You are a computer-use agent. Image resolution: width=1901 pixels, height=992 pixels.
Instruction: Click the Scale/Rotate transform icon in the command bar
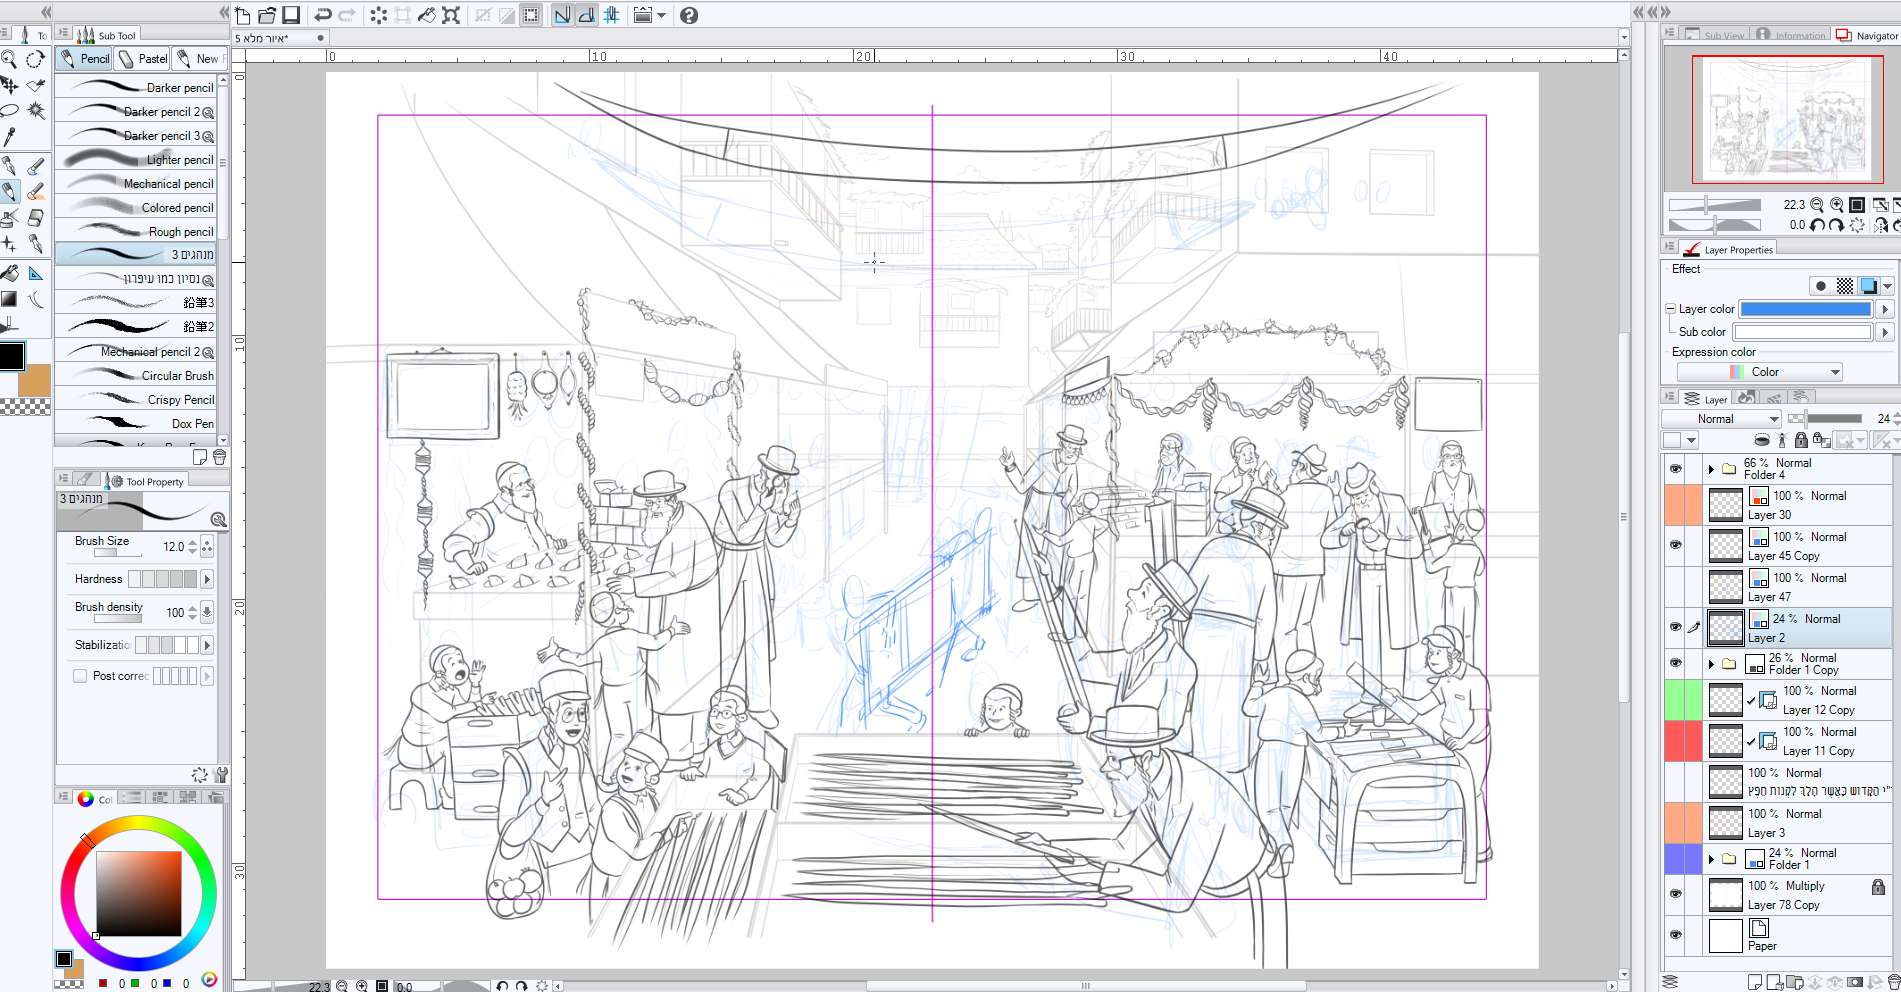pos(451,15)
